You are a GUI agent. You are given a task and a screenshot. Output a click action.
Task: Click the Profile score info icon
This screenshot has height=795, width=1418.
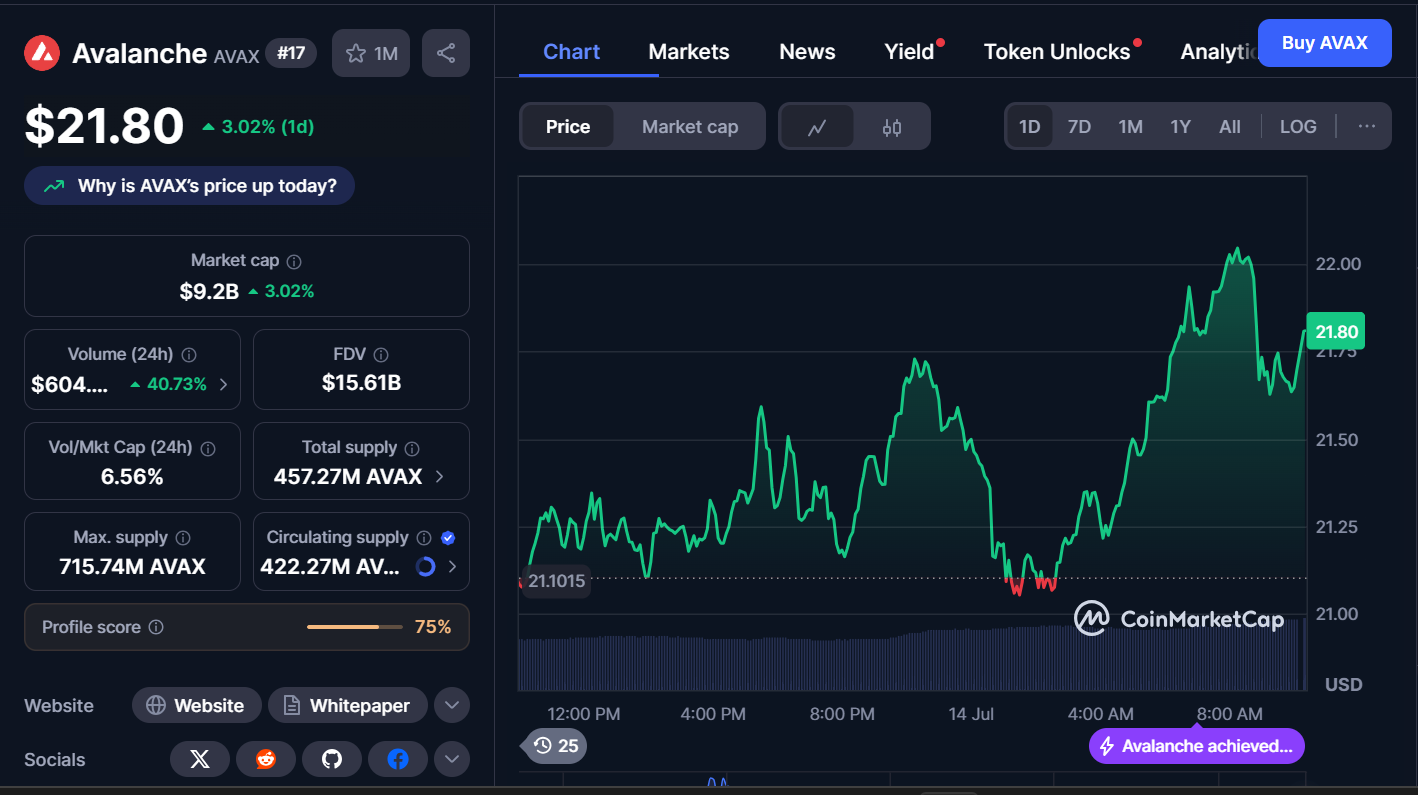[x=156, y=627]
